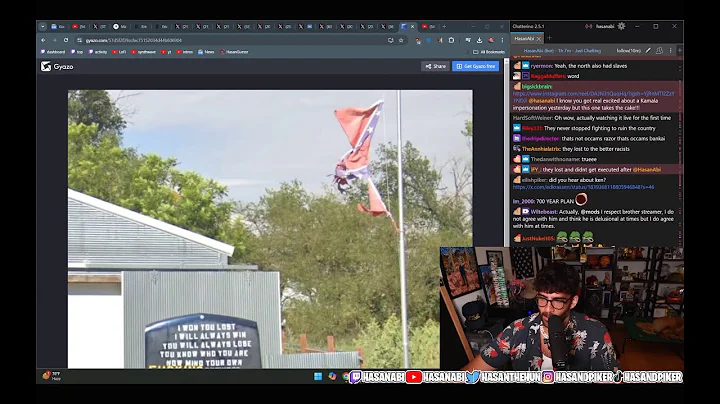Click the hasanabi account name in Chatterino
Screen dimensions: 720x404
[x=605, y=26]
